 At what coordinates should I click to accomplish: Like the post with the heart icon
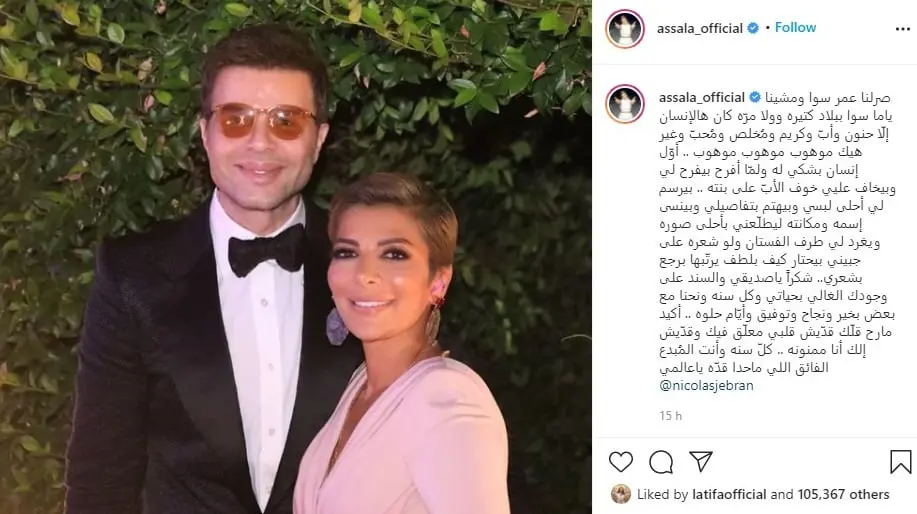click(x=620, y=462)
